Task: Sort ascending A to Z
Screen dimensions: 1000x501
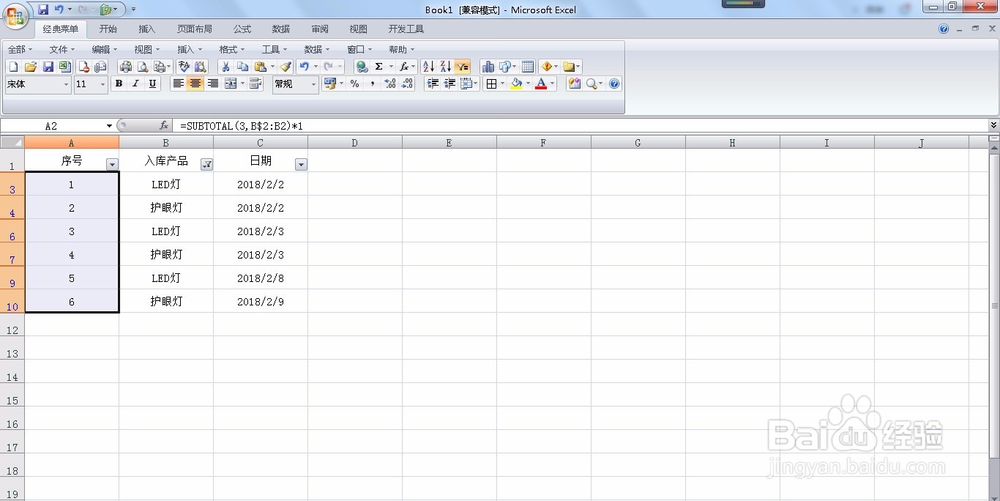Action: pos(429,66)
